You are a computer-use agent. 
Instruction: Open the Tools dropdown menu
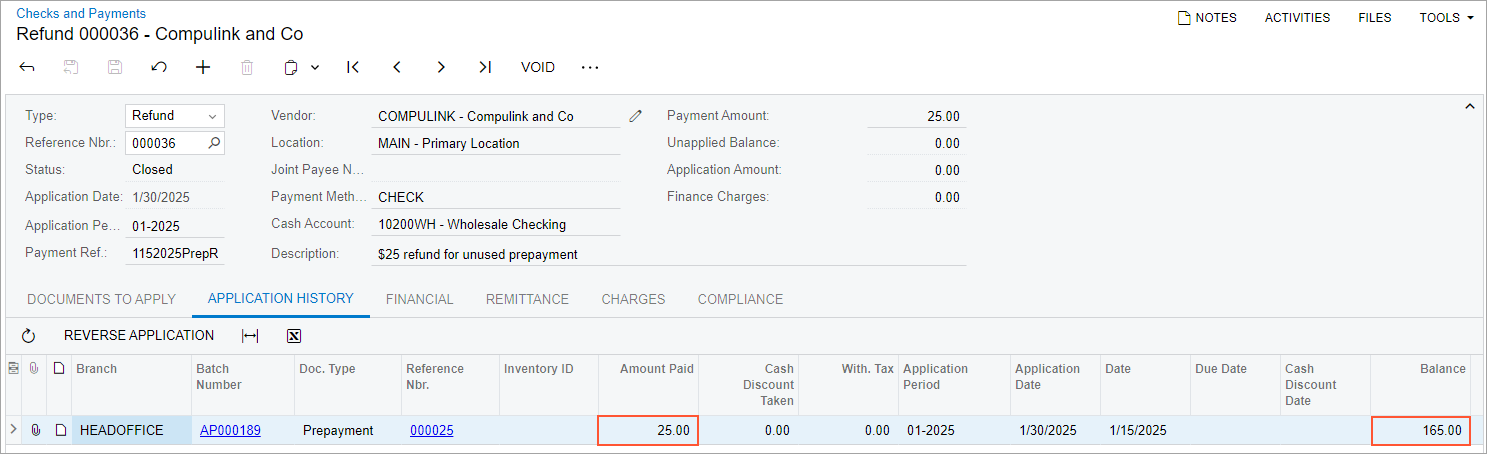pos(1446,18)
